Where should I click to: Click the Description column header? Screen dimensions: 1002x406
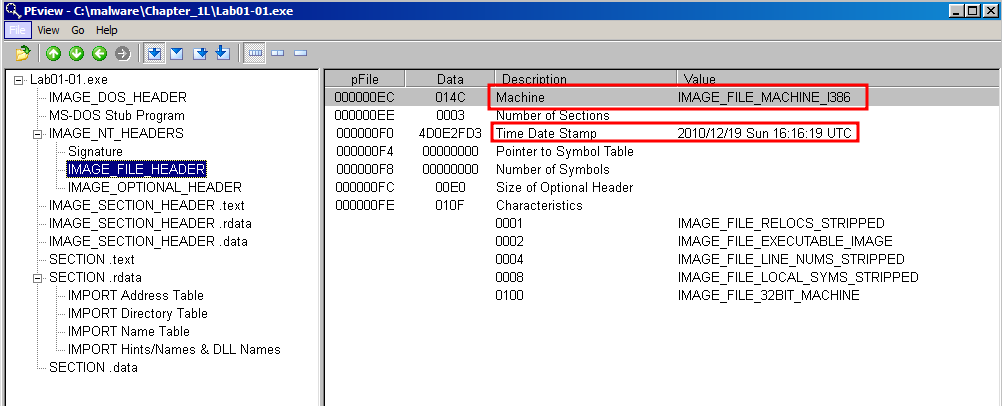585,79
